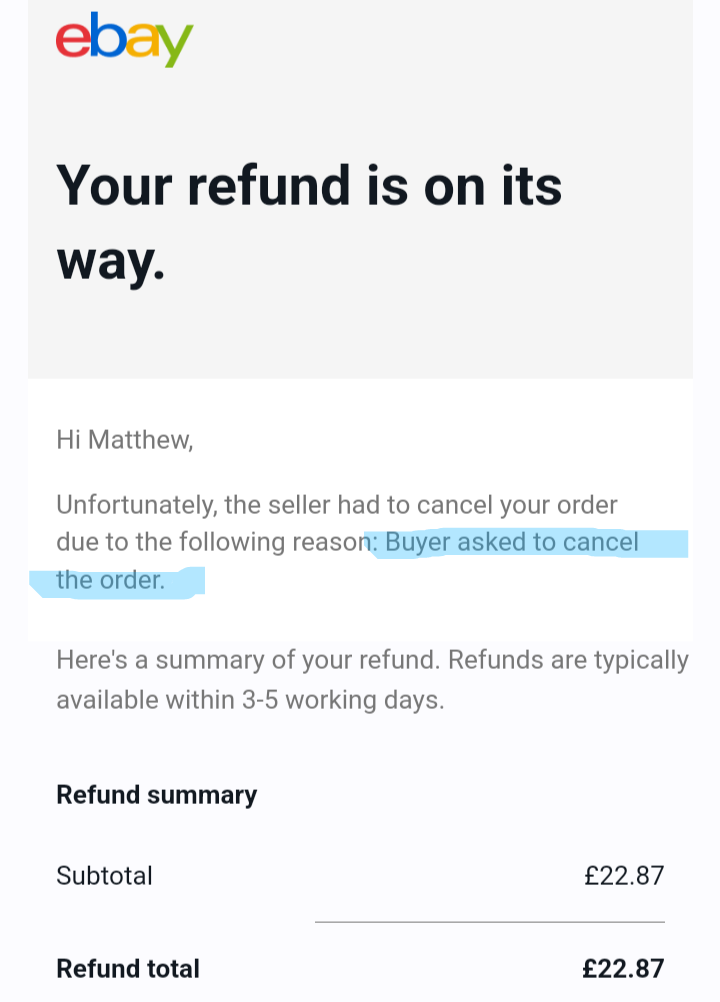Click the 'Refund total' label

(128, 969)
